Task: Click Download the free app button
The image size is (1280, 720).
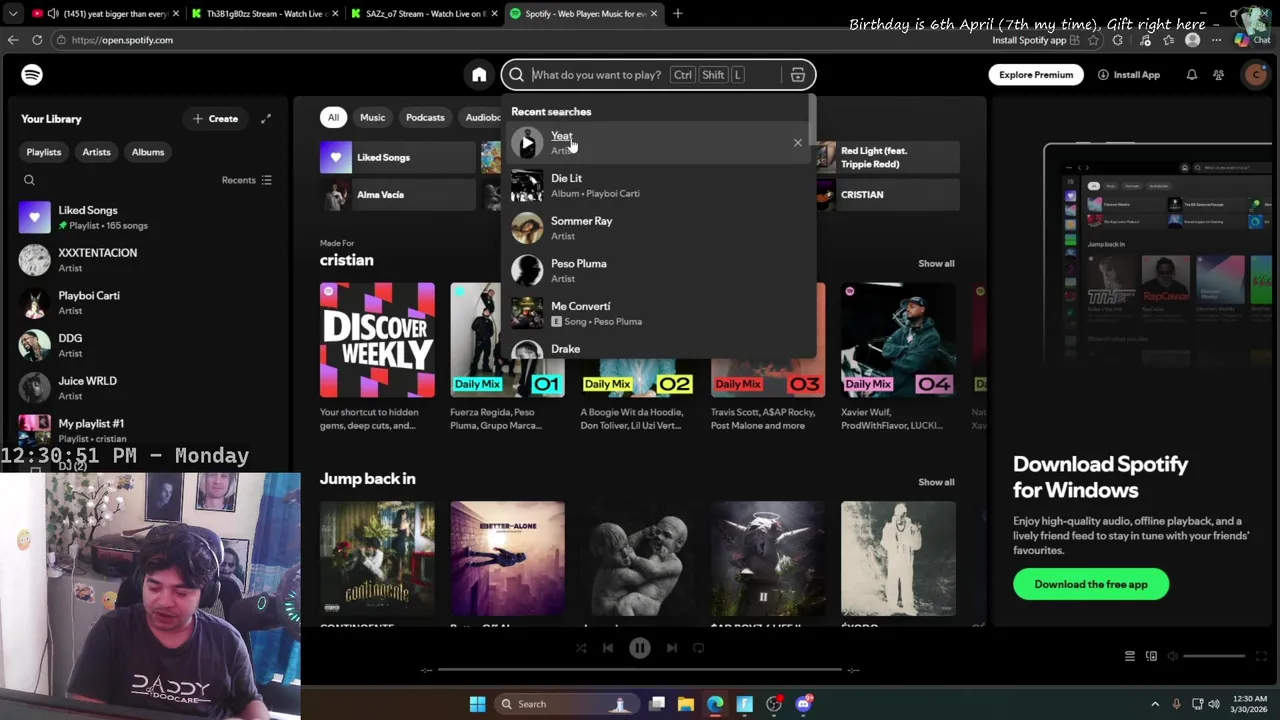Action: (x=1091, y=584)
